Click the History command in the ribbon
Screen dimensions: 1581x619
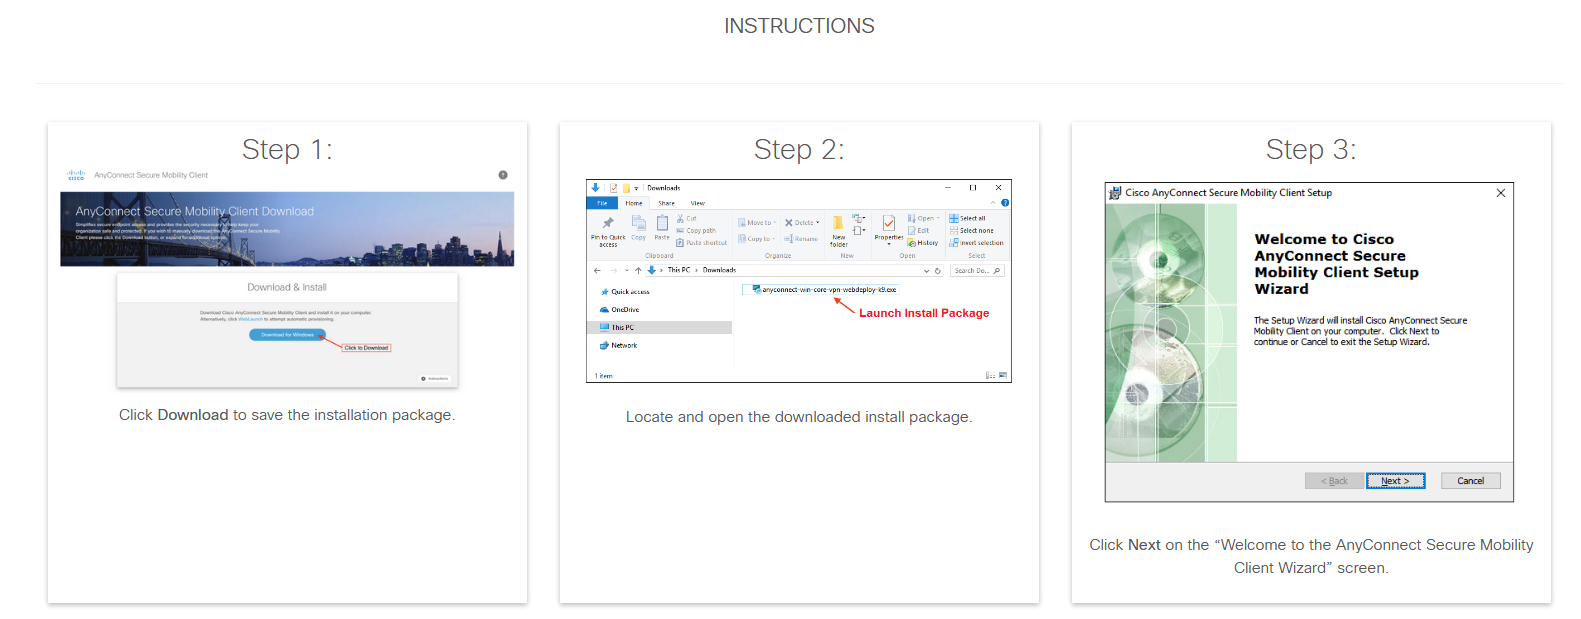point(923,243)
